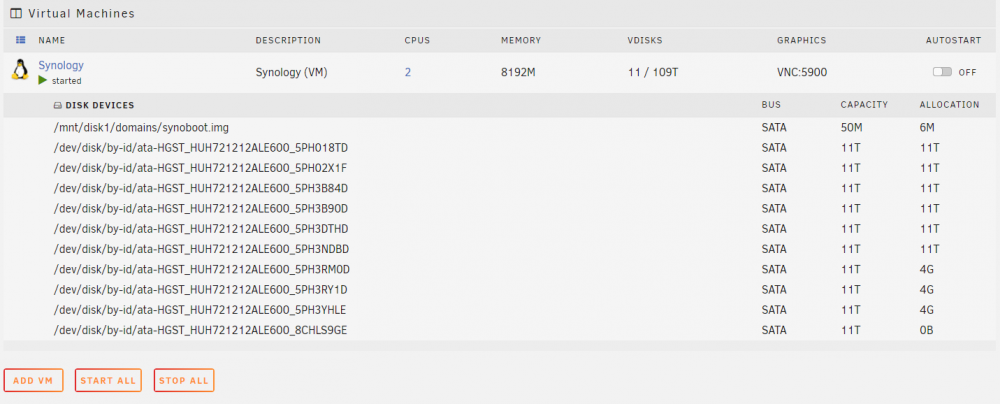
Task: Sort by the NAME column header
Action: pyautogui.click(x=52, y=40)
